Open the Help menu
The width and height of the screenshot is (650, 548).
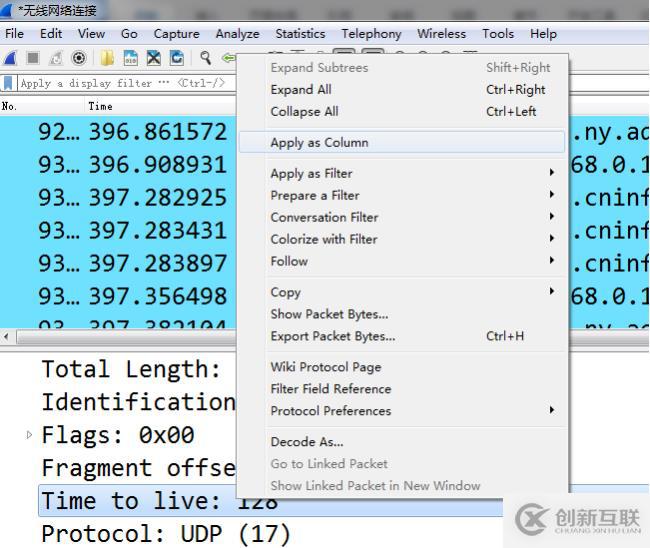pos(543,34)
